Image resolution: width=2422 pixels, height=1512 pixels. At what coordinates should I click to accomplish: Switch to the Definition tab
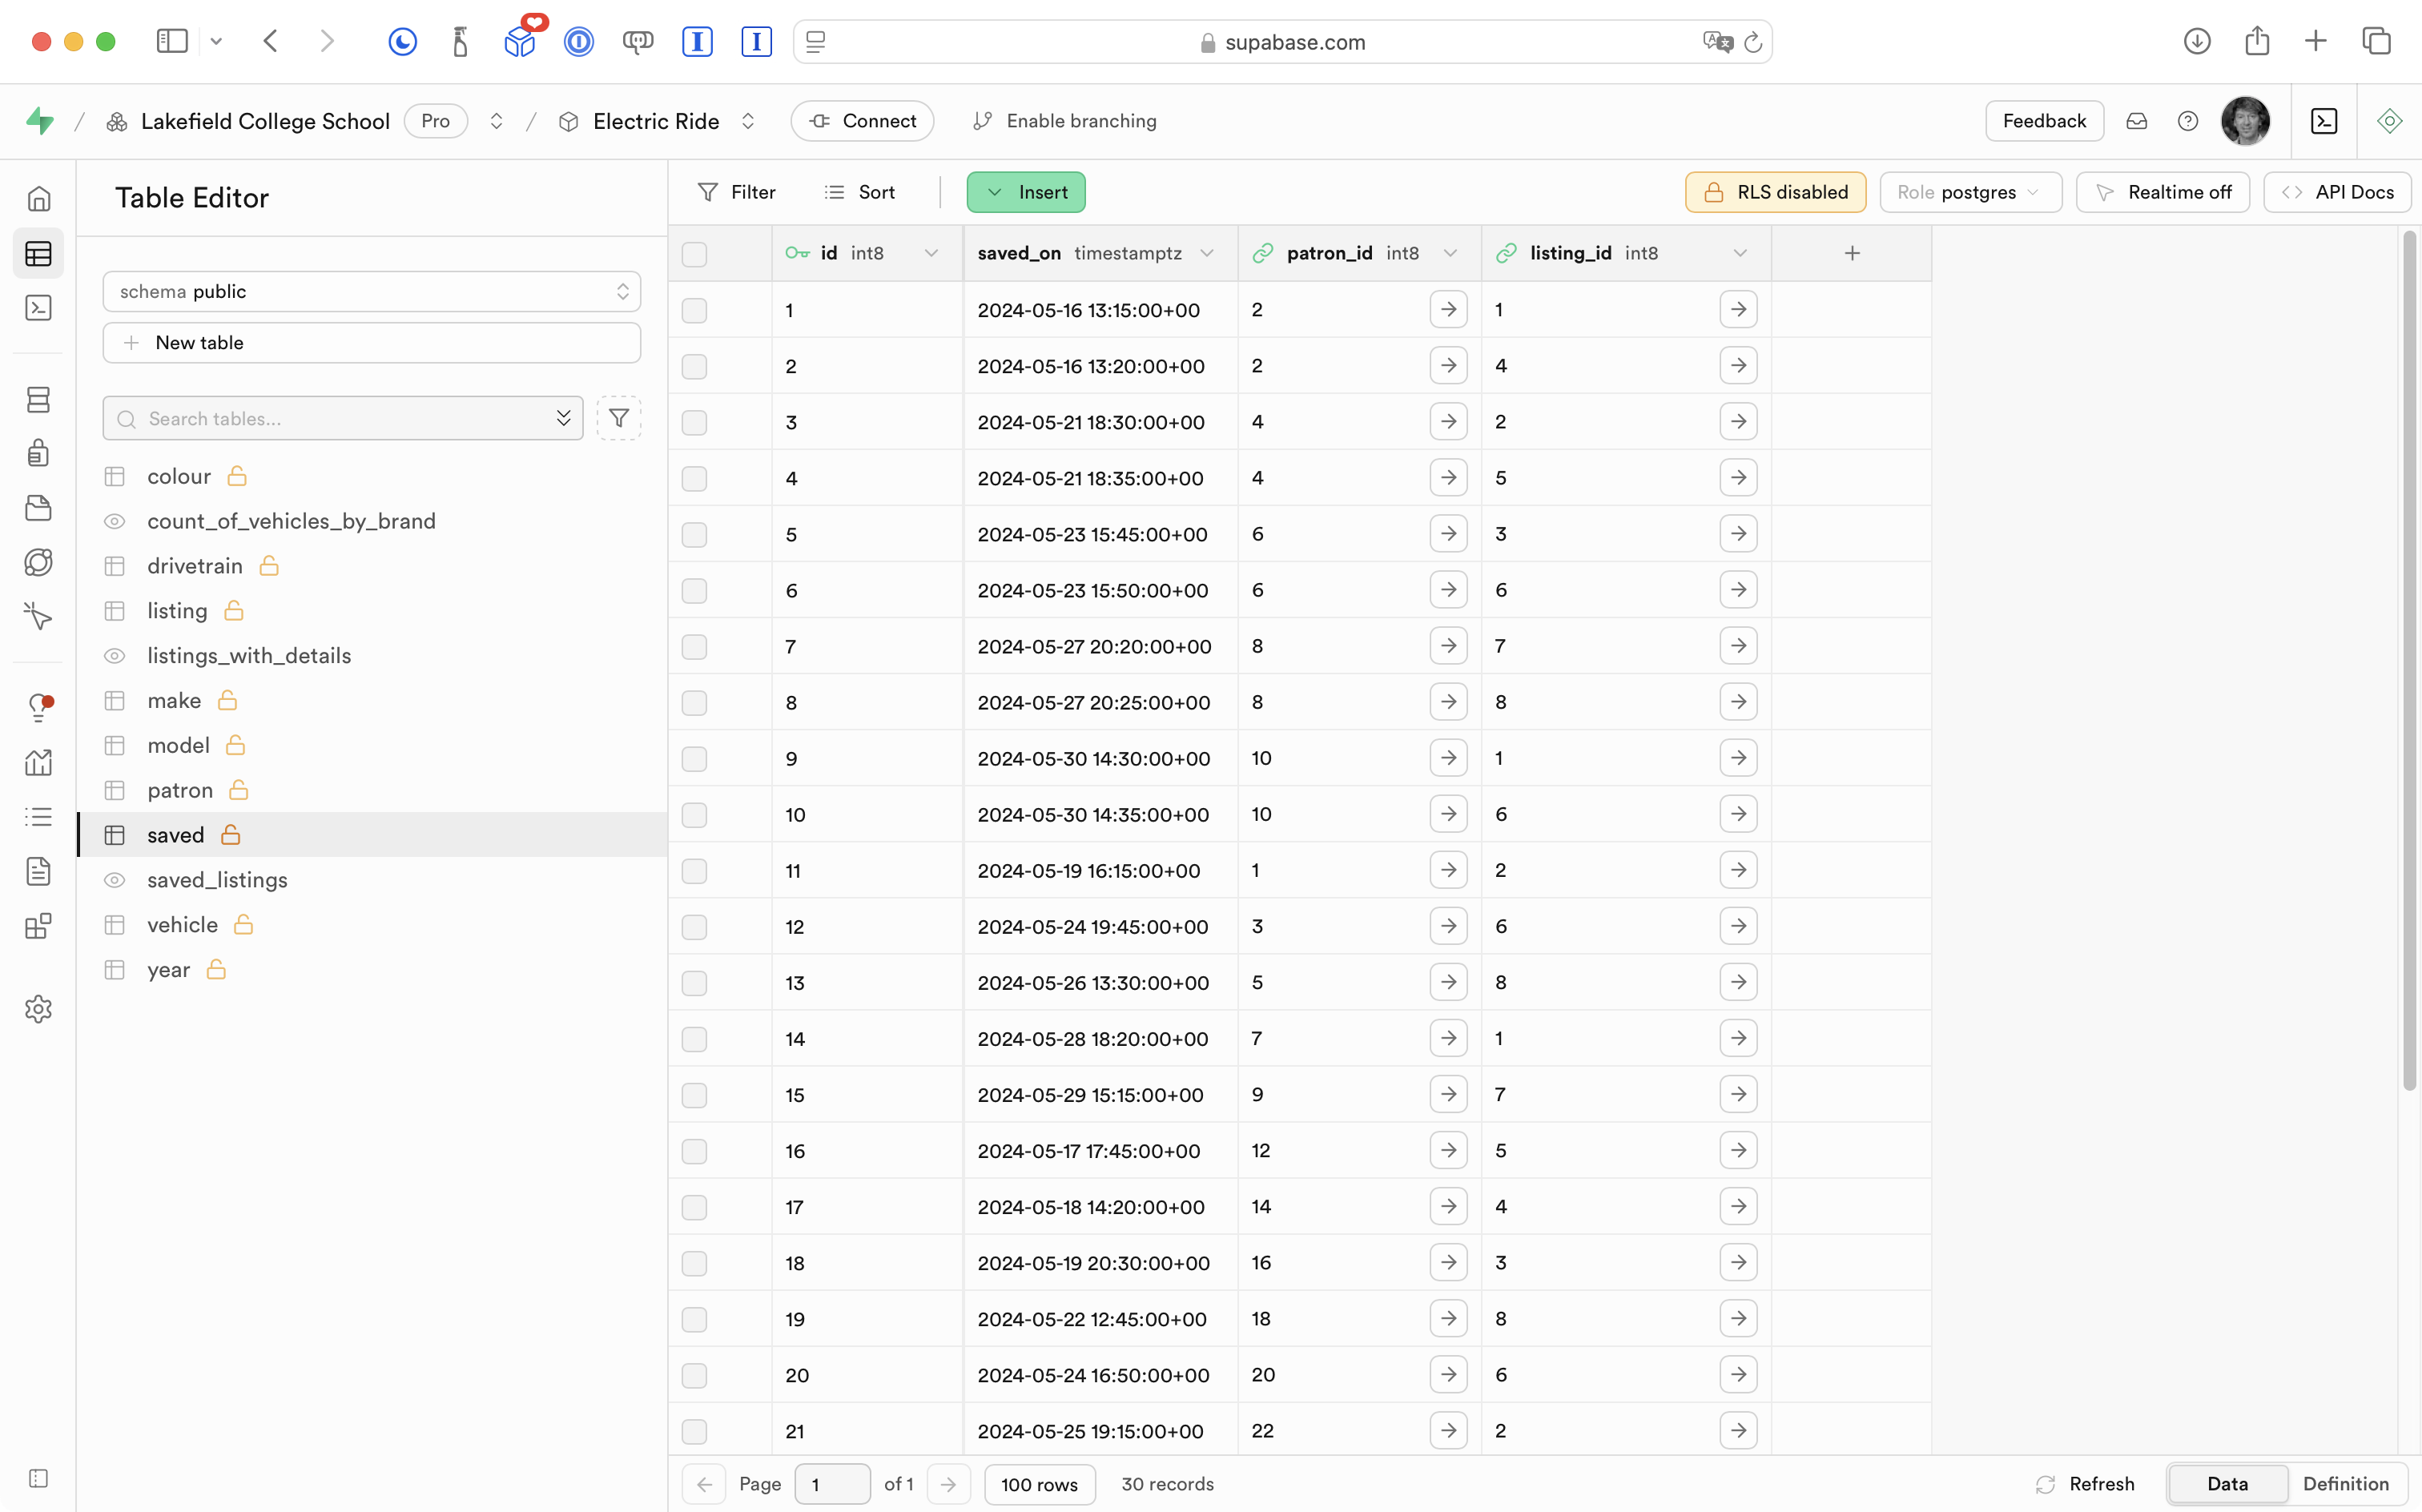click(2345, 1484)
